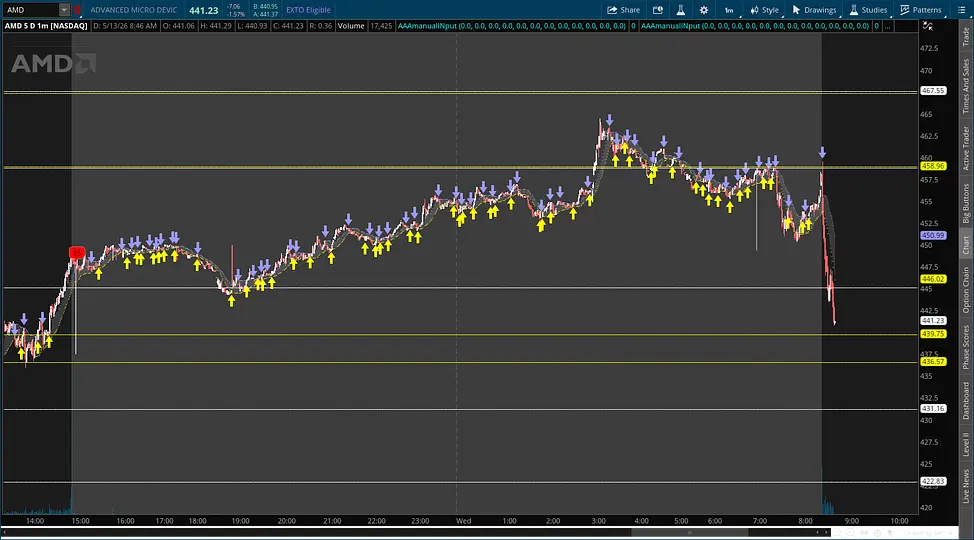Open the hamburger options menu

(961, 10)
